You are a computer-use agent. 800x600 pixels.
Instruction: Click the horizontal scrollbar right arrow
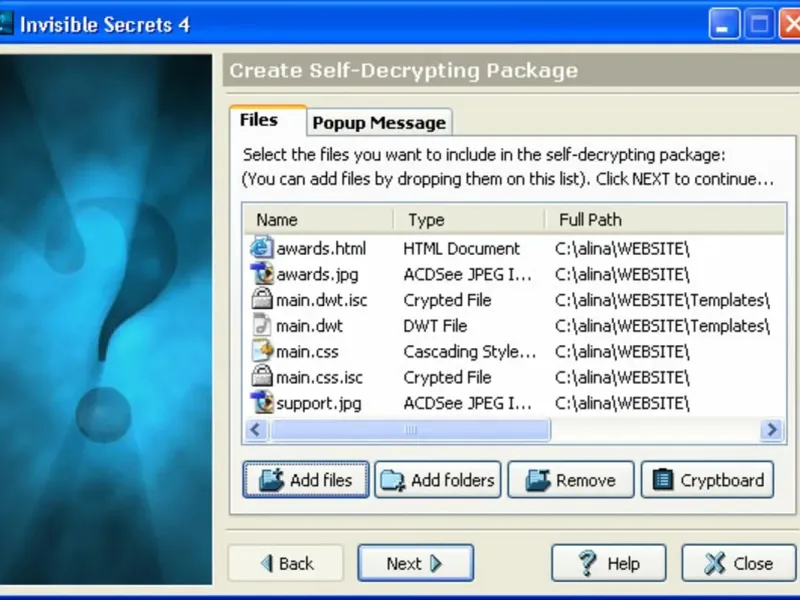click(x=771, y=430)
